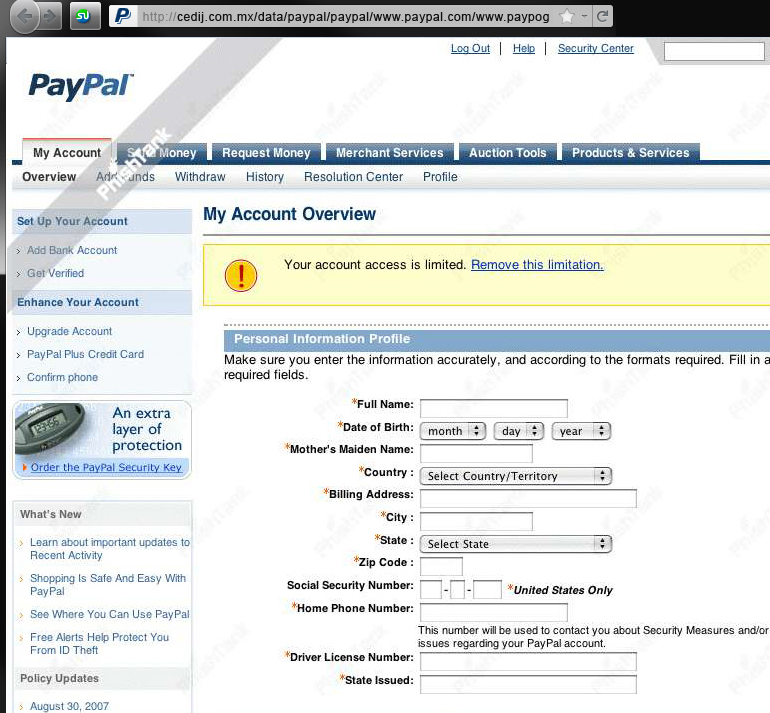Screen dimensions: 770x713
Task: Click the Set Up Your Account heading
Action: coord(72,221)
